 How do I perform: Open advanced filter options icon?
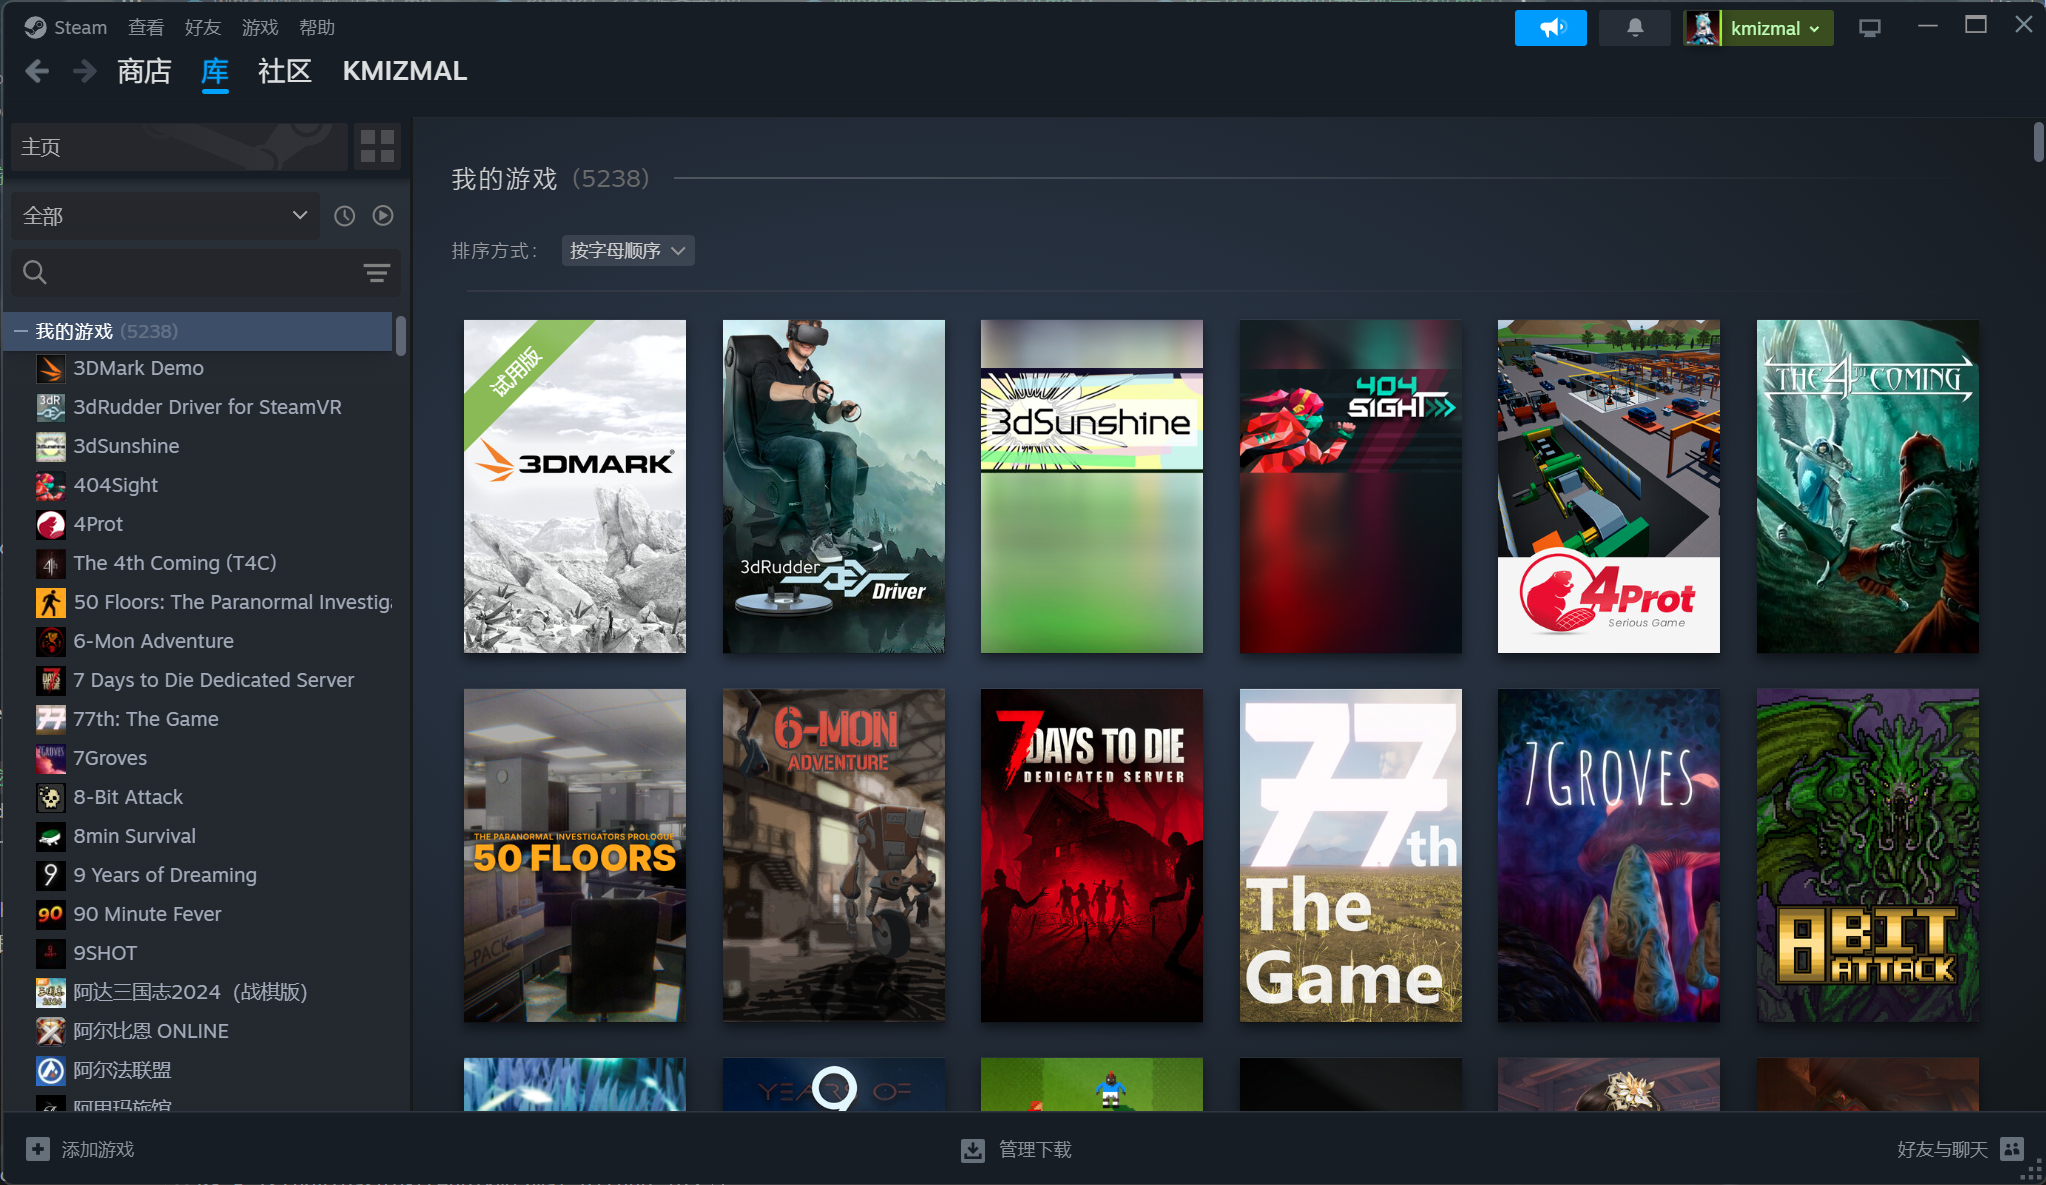[376, 273]
